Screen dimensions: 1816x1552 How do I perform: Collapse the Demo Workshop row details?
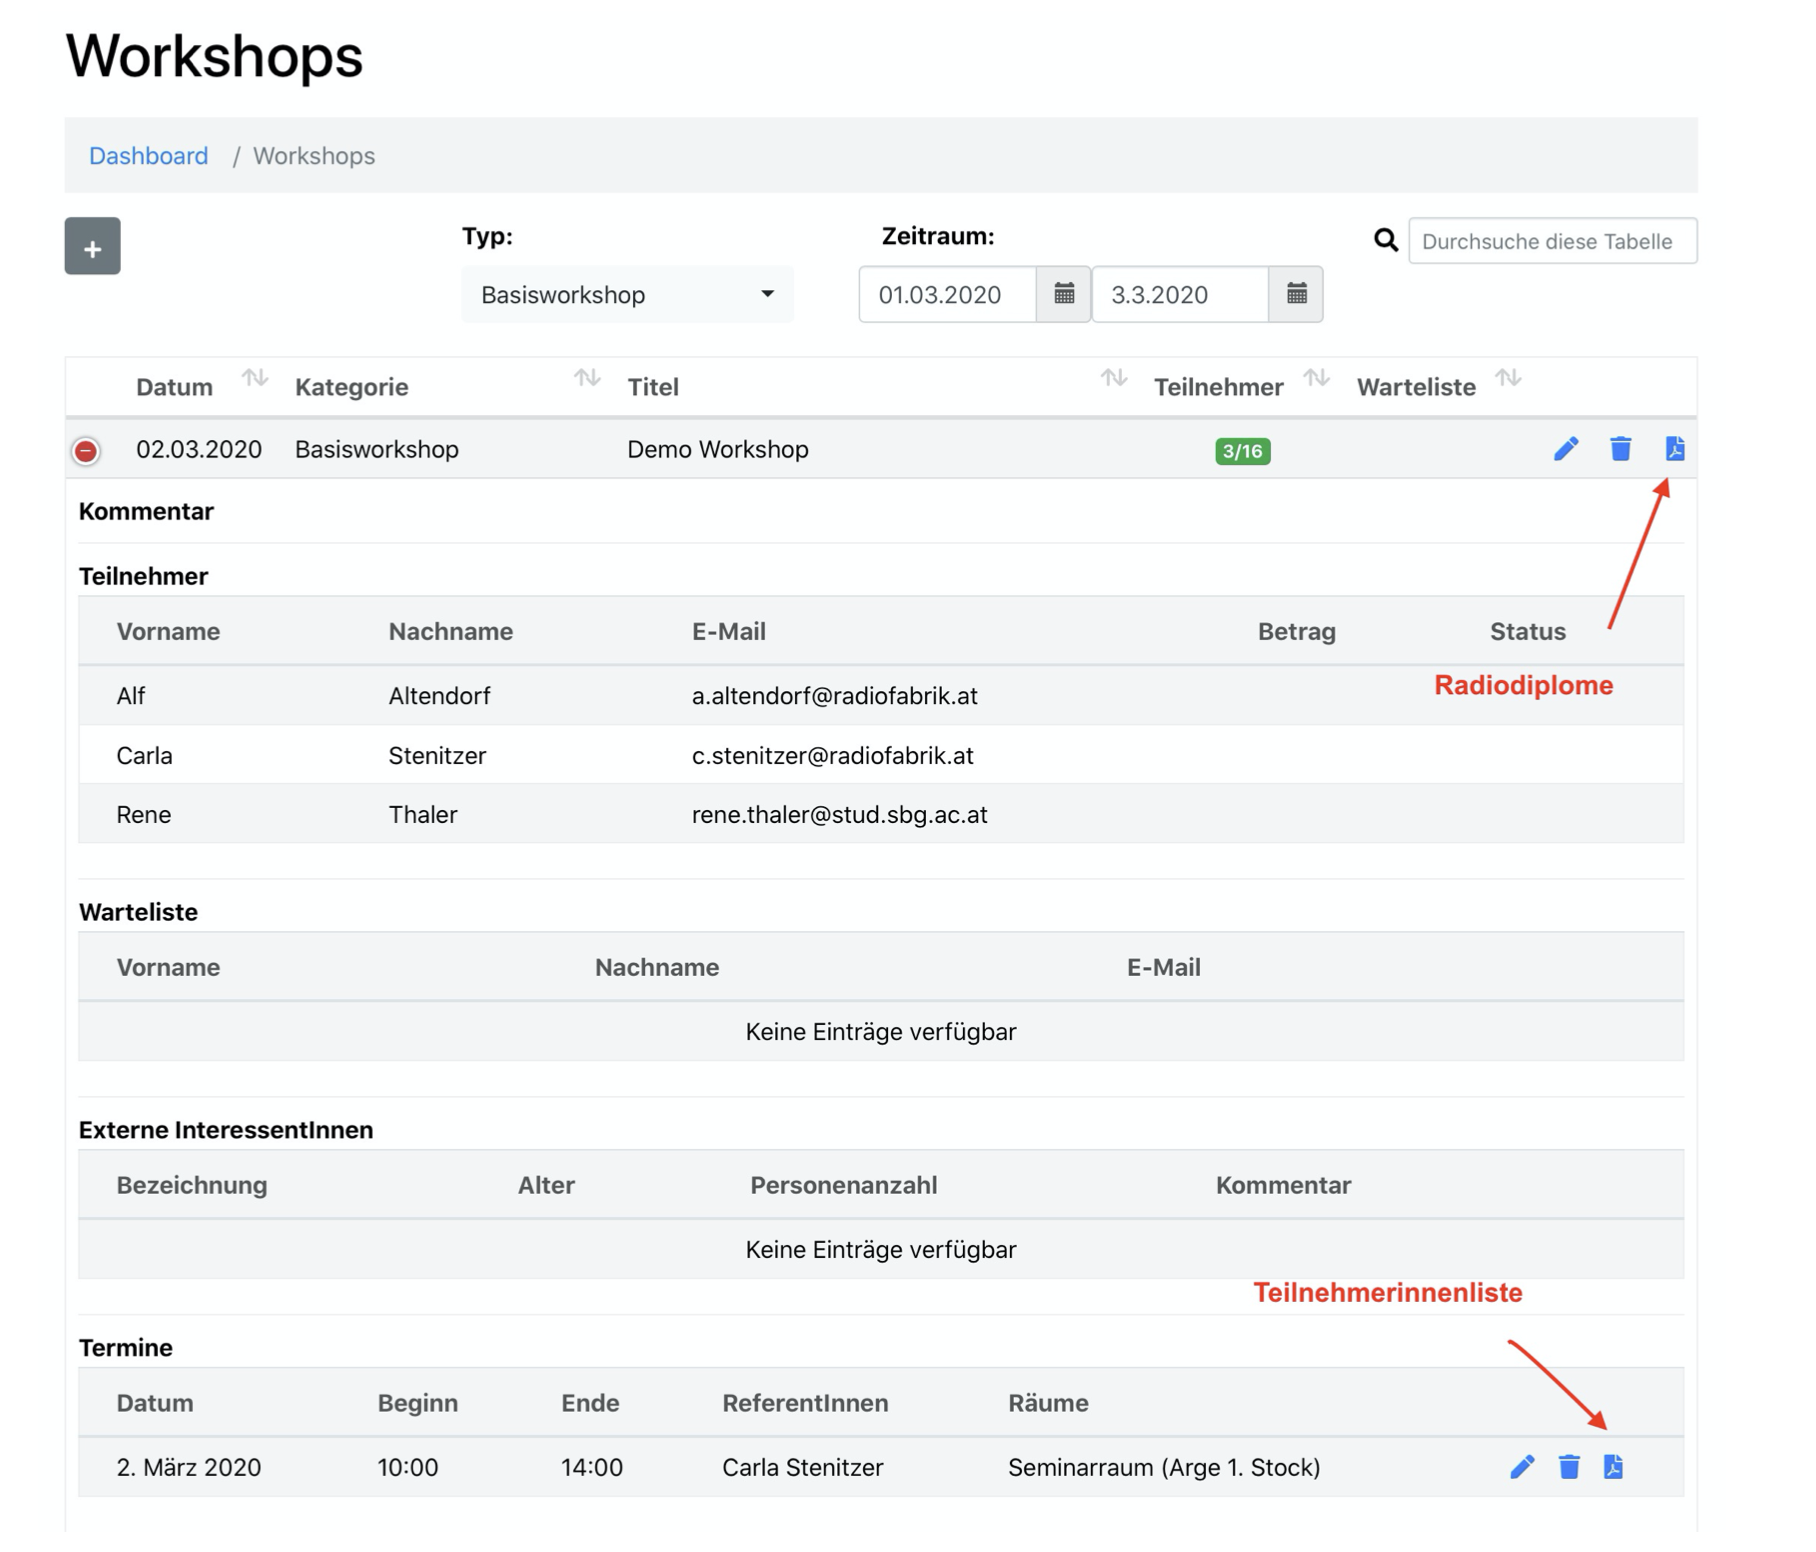pyautogui.click(x=87, y=451)
